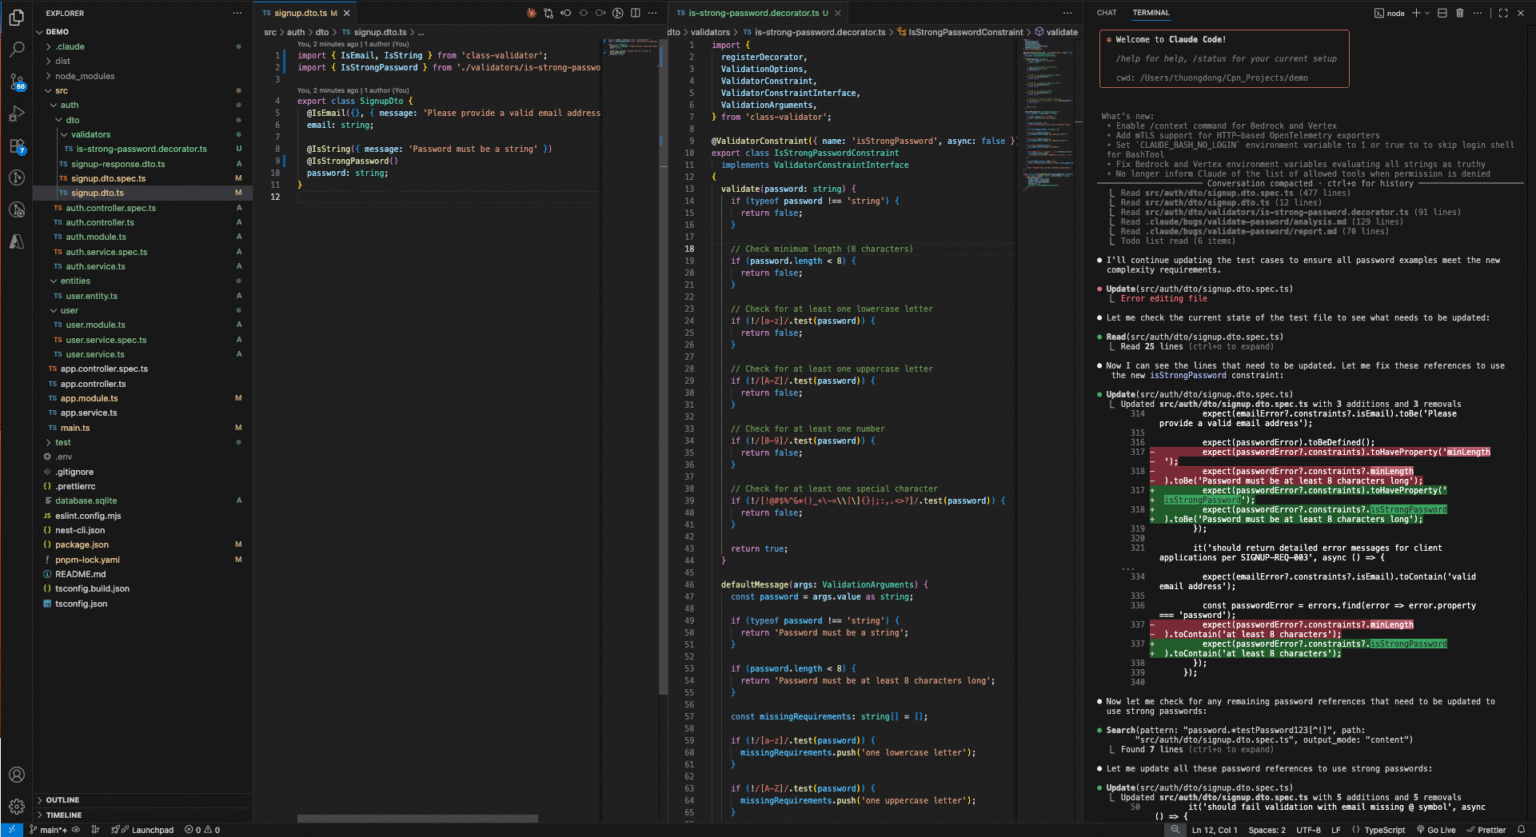
Task: Open a new terminal with plus icon
Action: [1419, 12]
